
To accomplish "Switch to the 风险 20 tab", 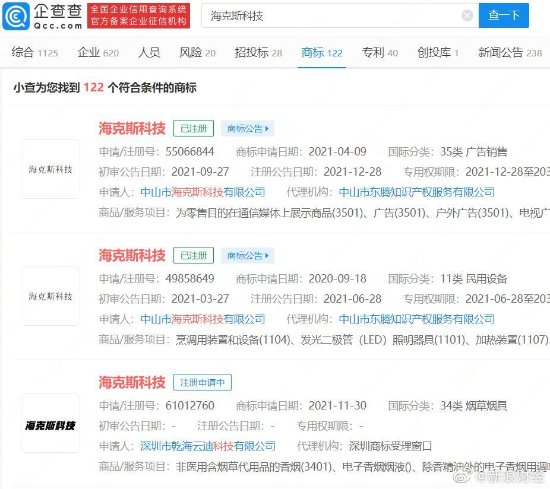I will point(197,53).
